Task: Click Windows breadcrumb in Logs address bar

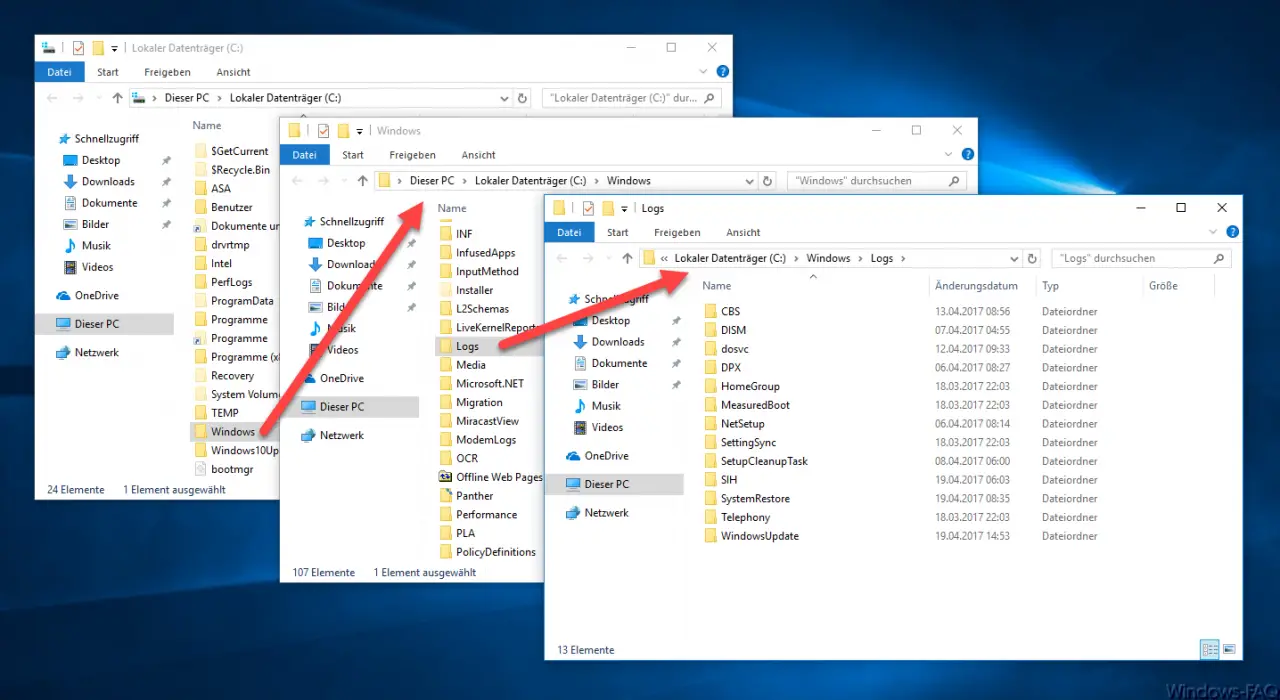Action: [x=828, y=258]
